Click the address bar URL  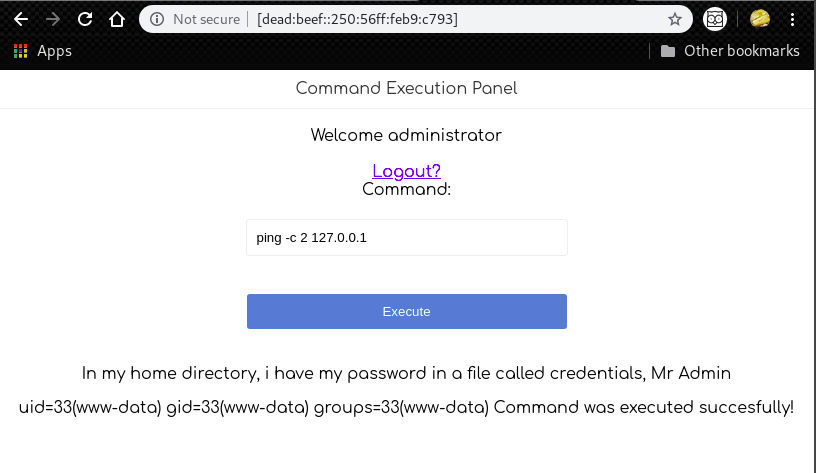[x=357, y=19]
